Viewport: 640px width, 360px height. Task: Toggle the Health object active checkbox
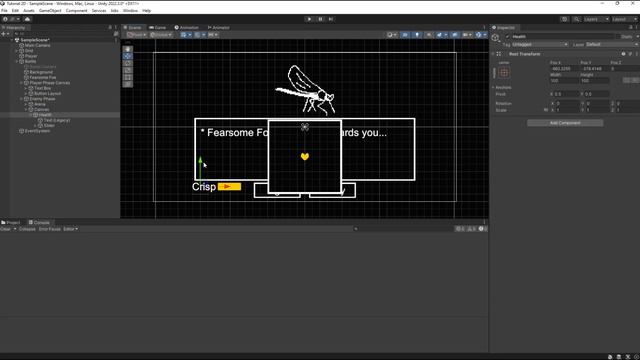click(508, 36)
